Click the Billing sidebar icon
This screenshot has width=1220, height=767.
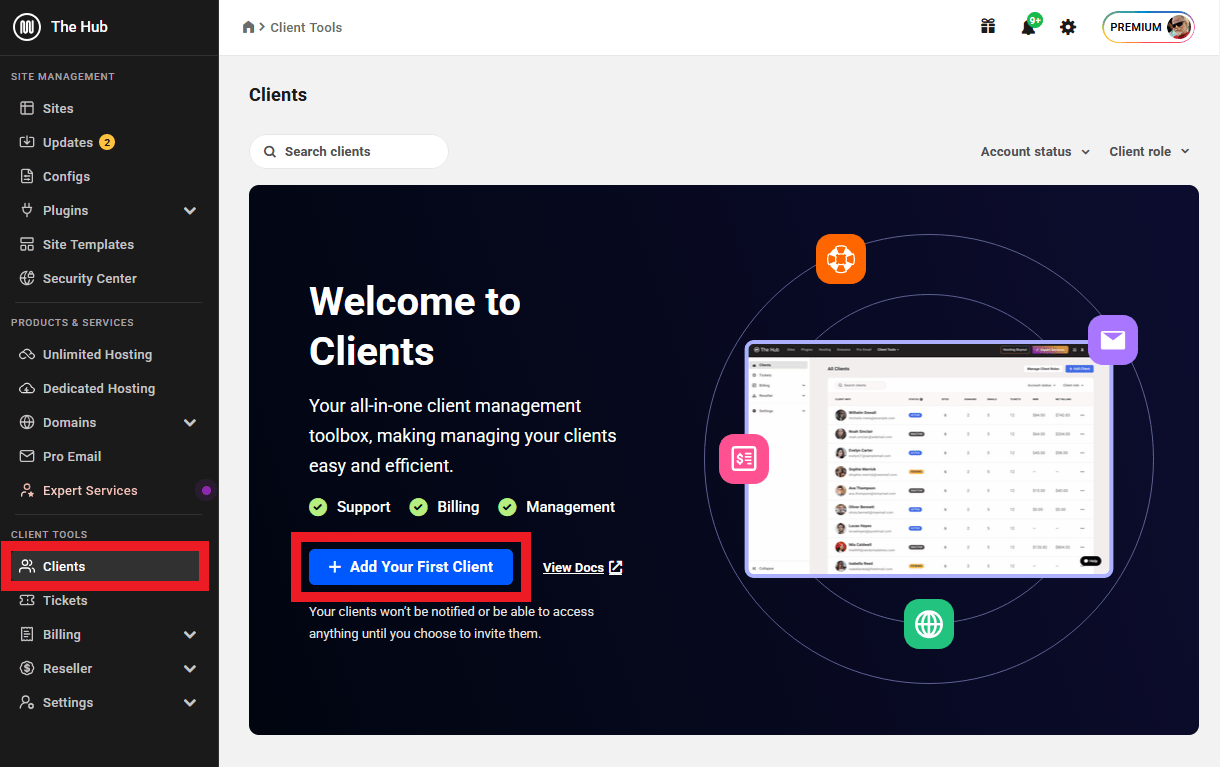coord(27,634)
